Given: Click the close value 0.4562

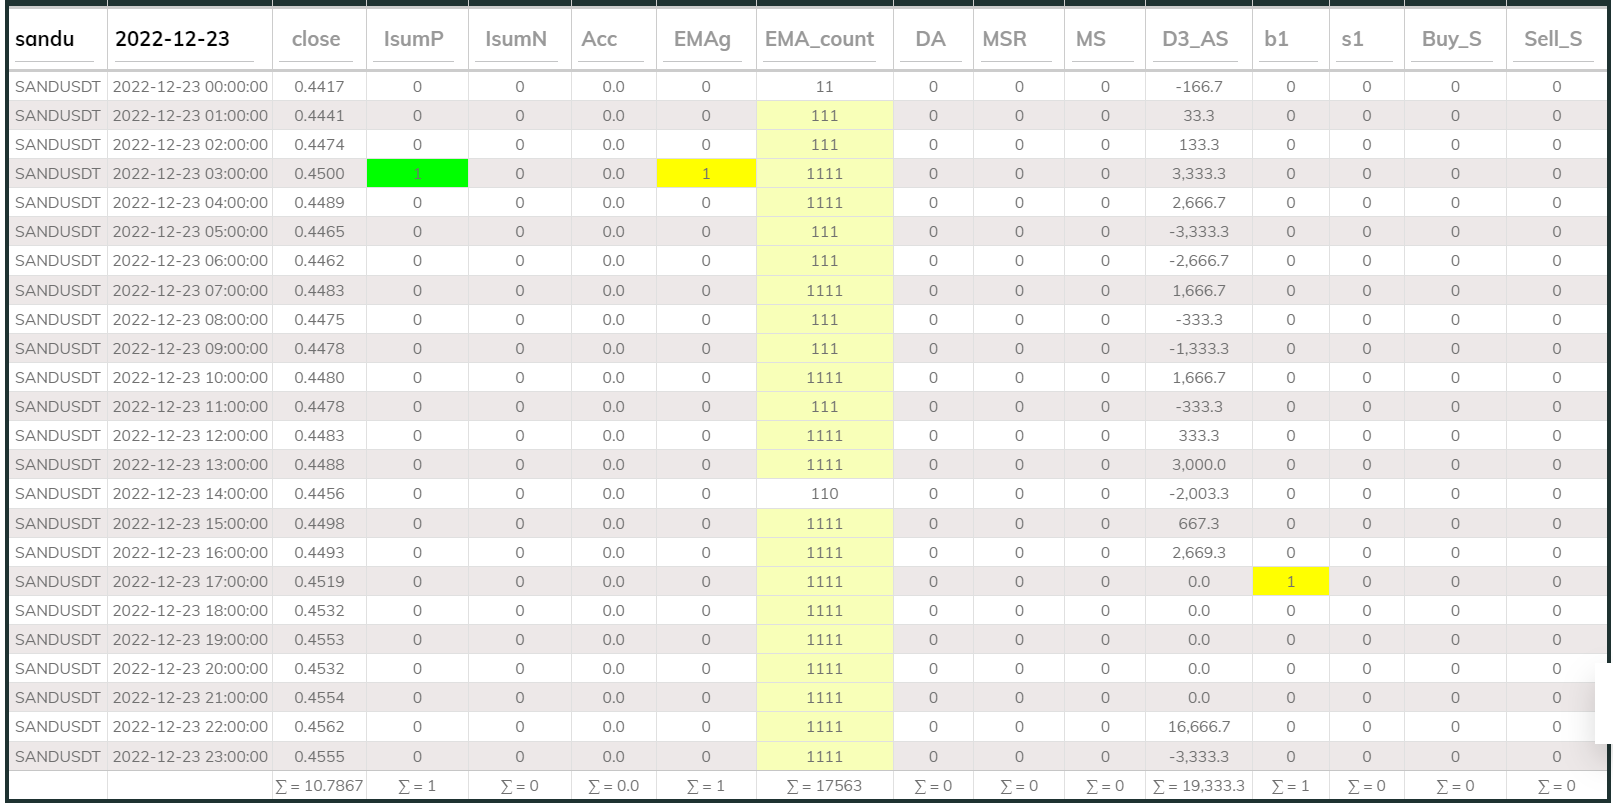Looking at the screenshot, I should 319,727.
